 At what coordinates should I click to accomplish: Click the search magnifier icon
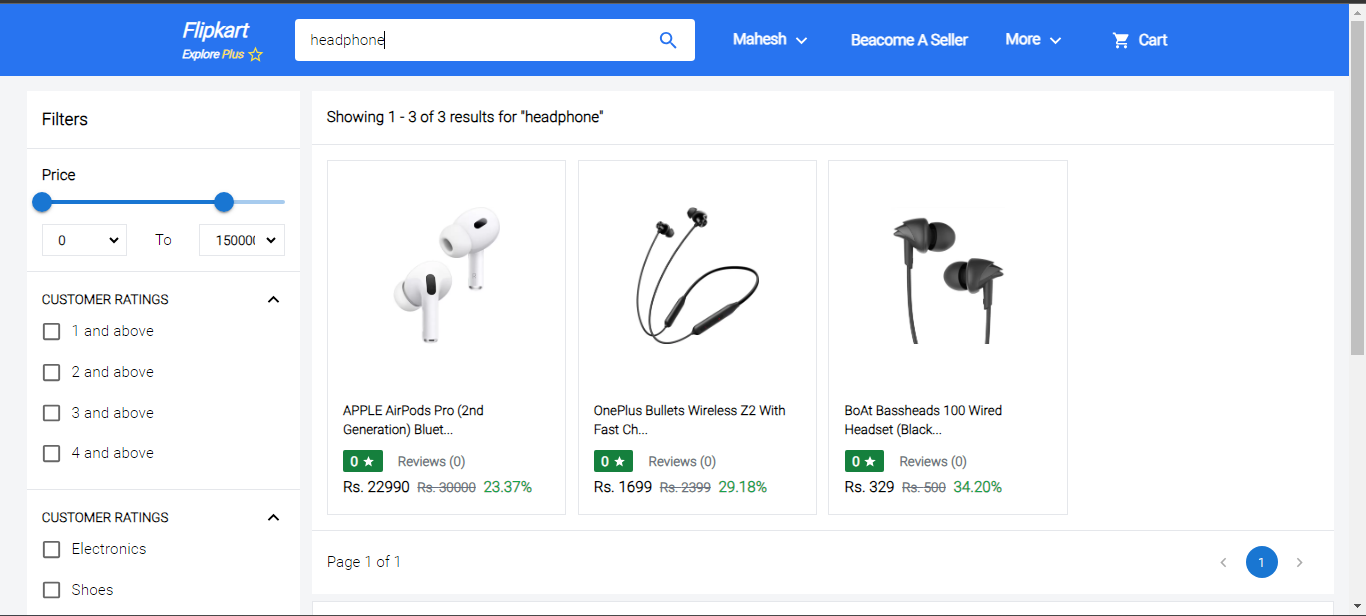(x=667, y=39)
